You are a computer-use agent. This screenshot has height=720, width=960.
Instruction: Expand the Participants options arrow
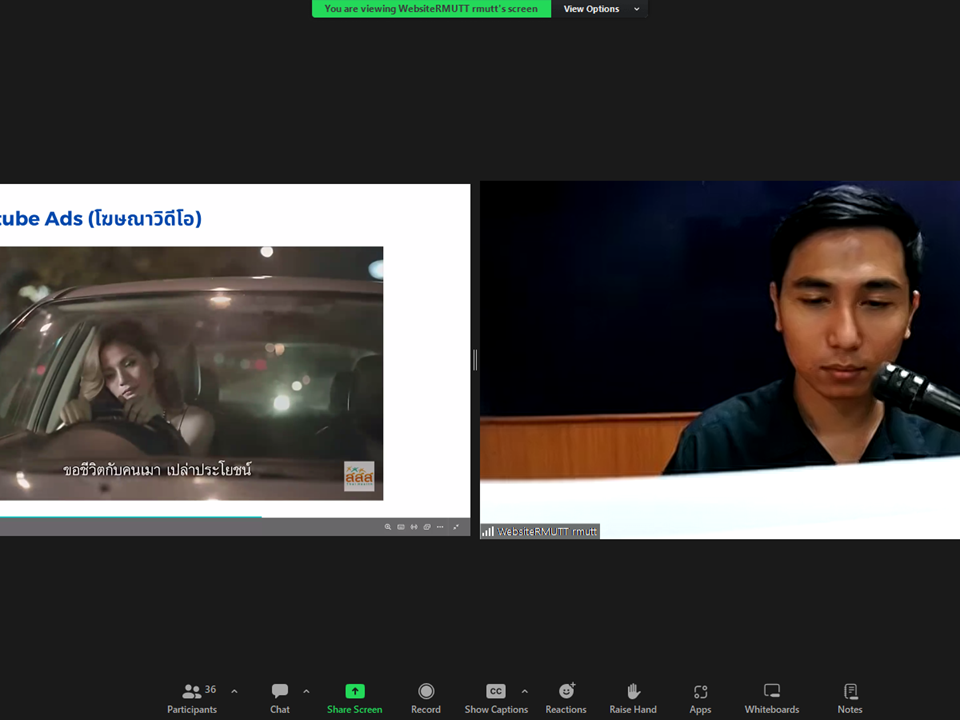[x=234, y=692]
